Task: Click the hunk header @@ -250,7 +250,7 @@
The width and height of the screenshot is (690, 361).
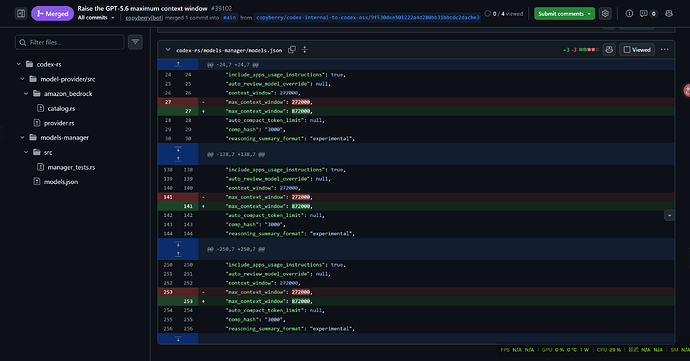Action: click(236, 249)
